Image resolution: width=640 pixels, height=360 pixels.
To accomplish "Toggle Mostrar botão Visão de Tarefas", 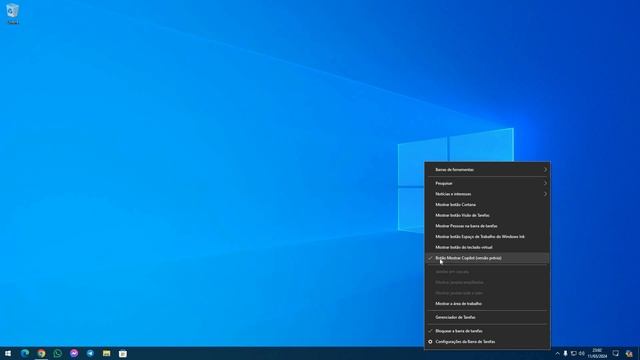I will point(487,215).
